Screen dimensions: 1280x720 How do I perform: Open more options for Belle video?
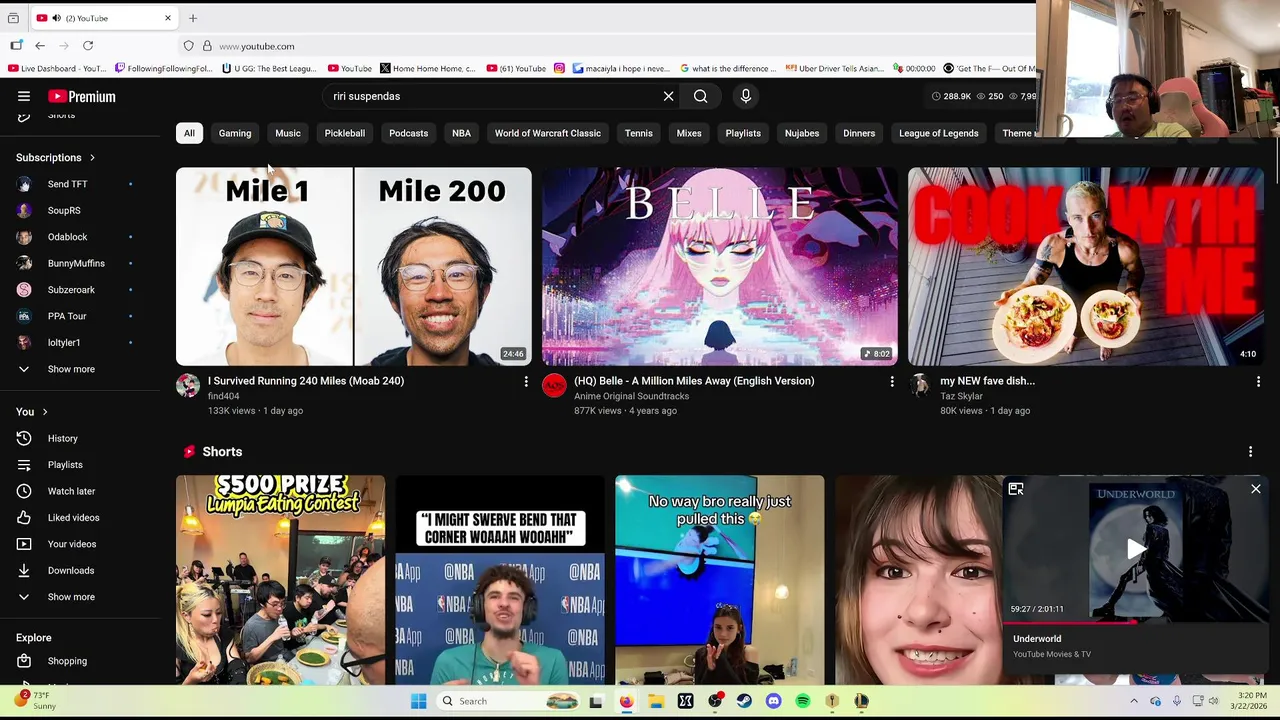(x=892, y=381)
